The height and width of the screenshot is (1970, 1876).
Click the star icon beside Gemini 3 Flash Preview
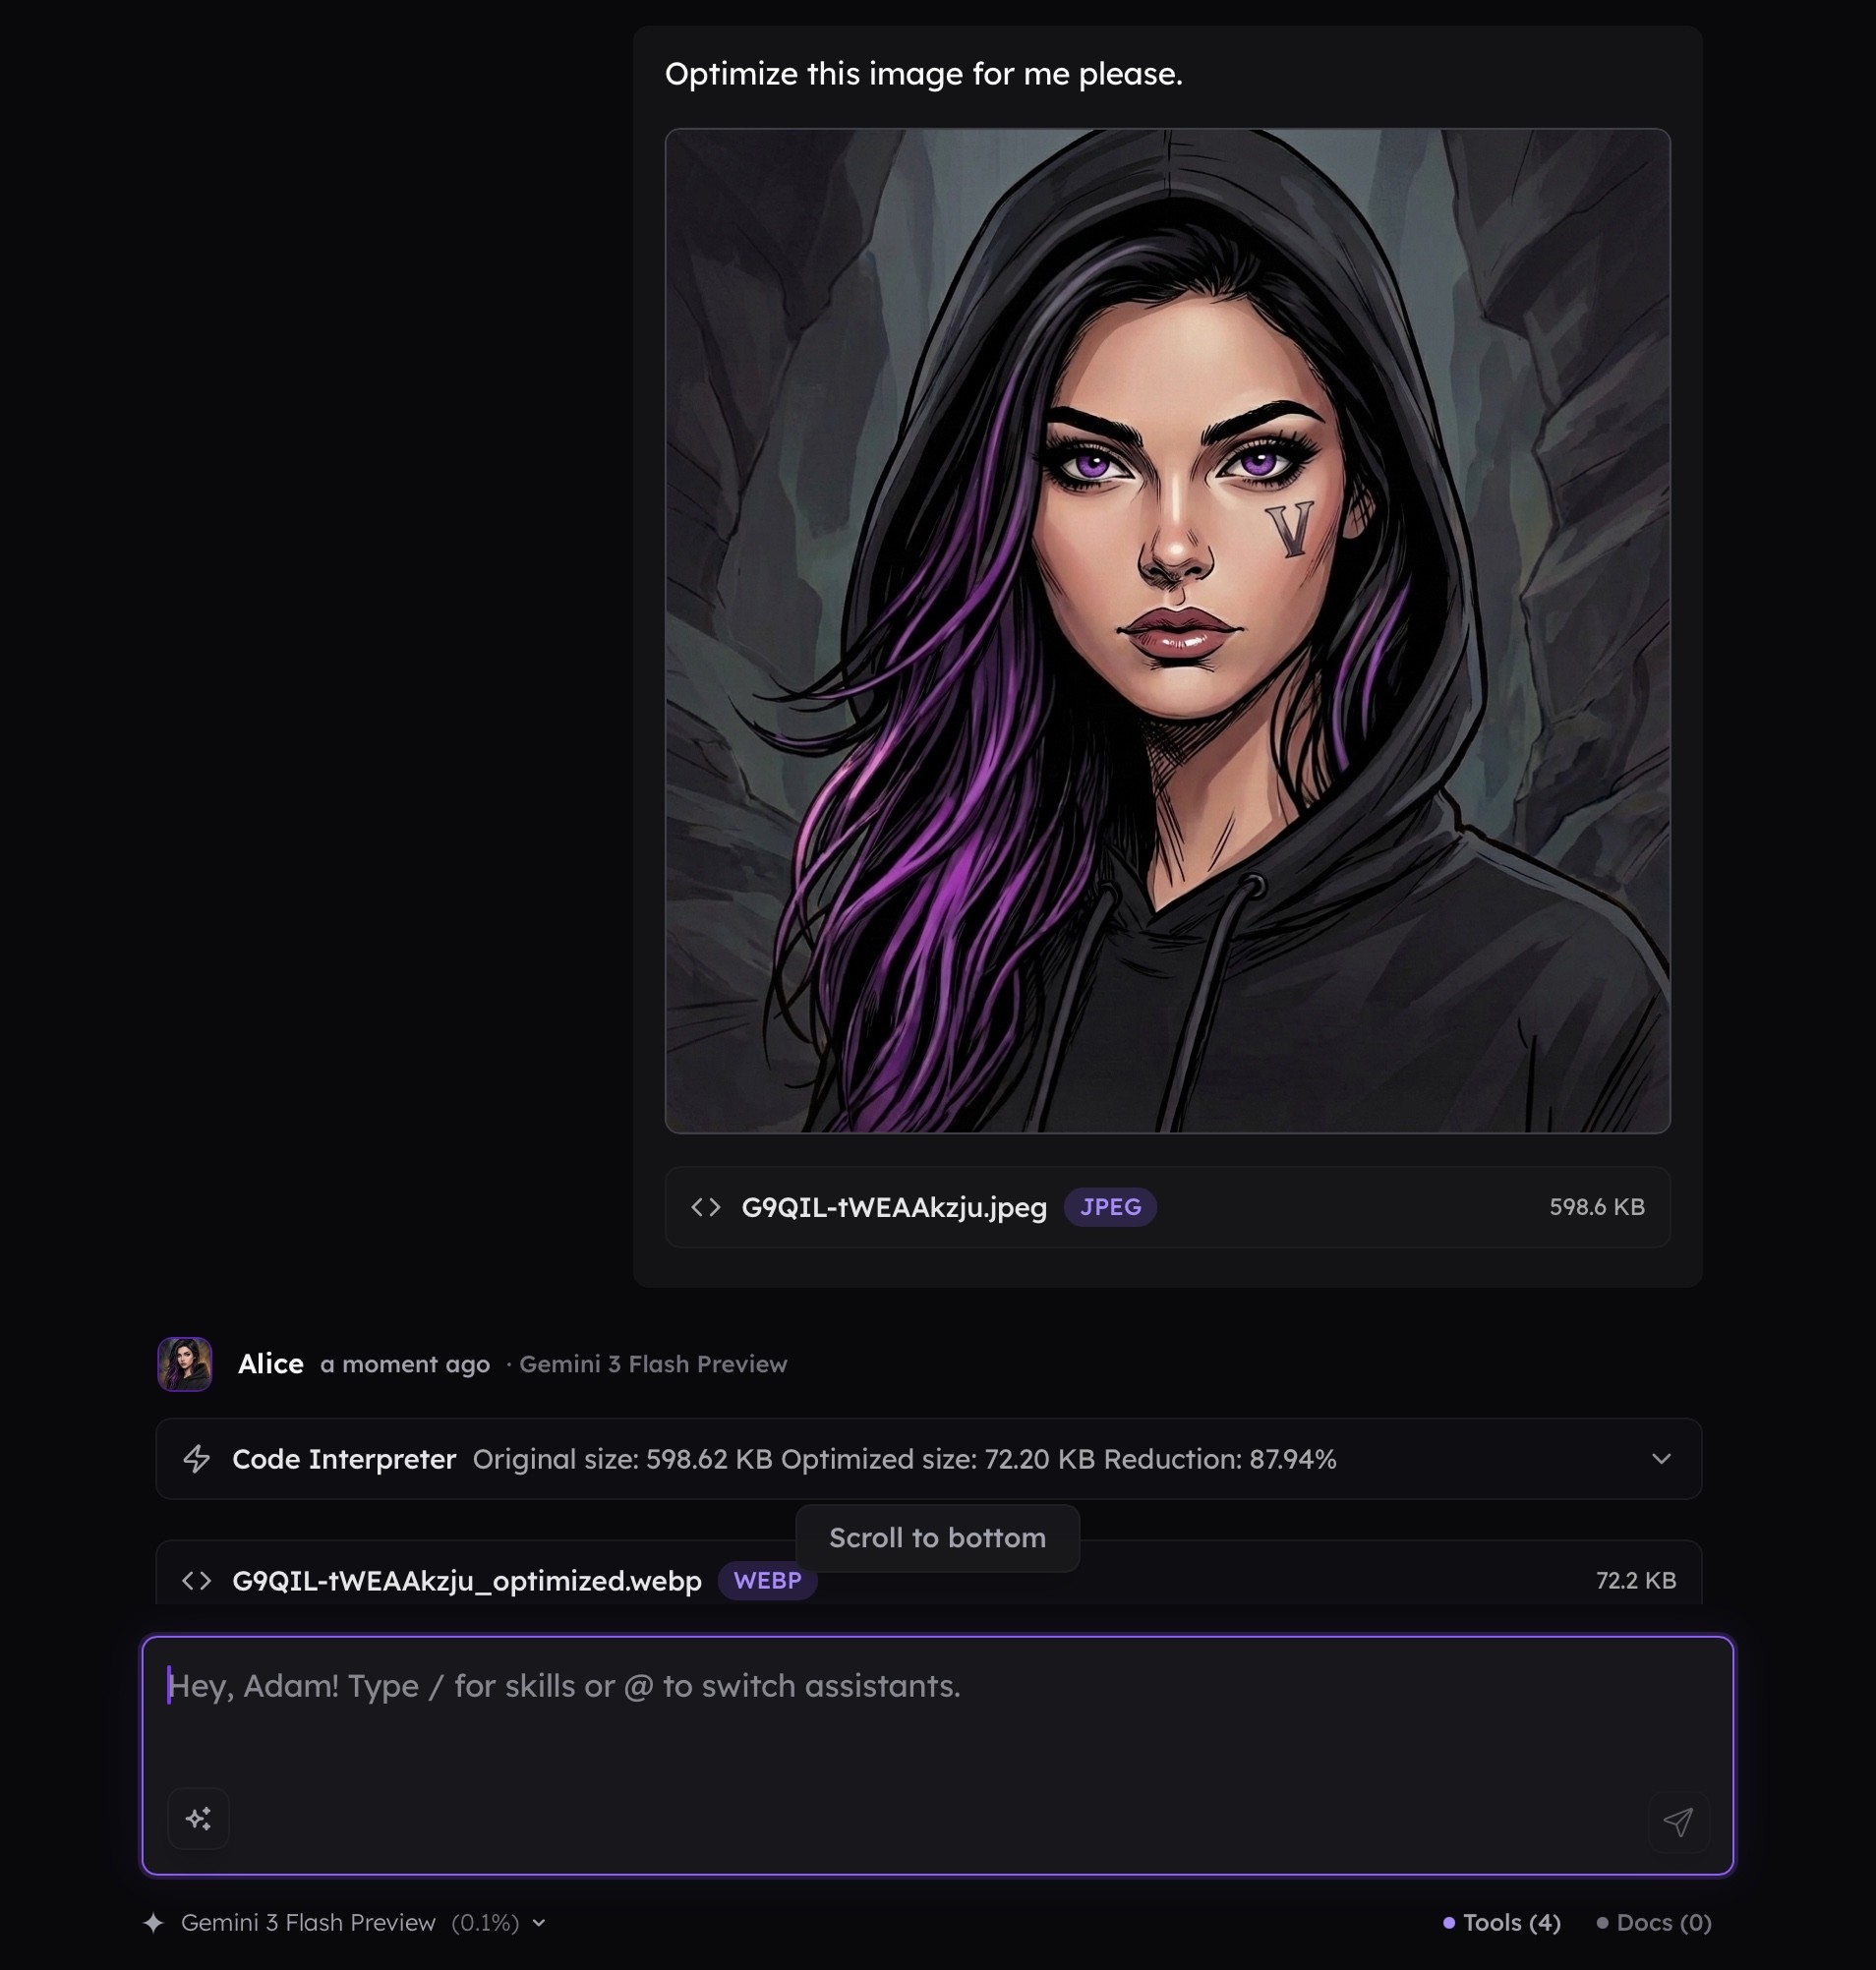(153, 1922)
